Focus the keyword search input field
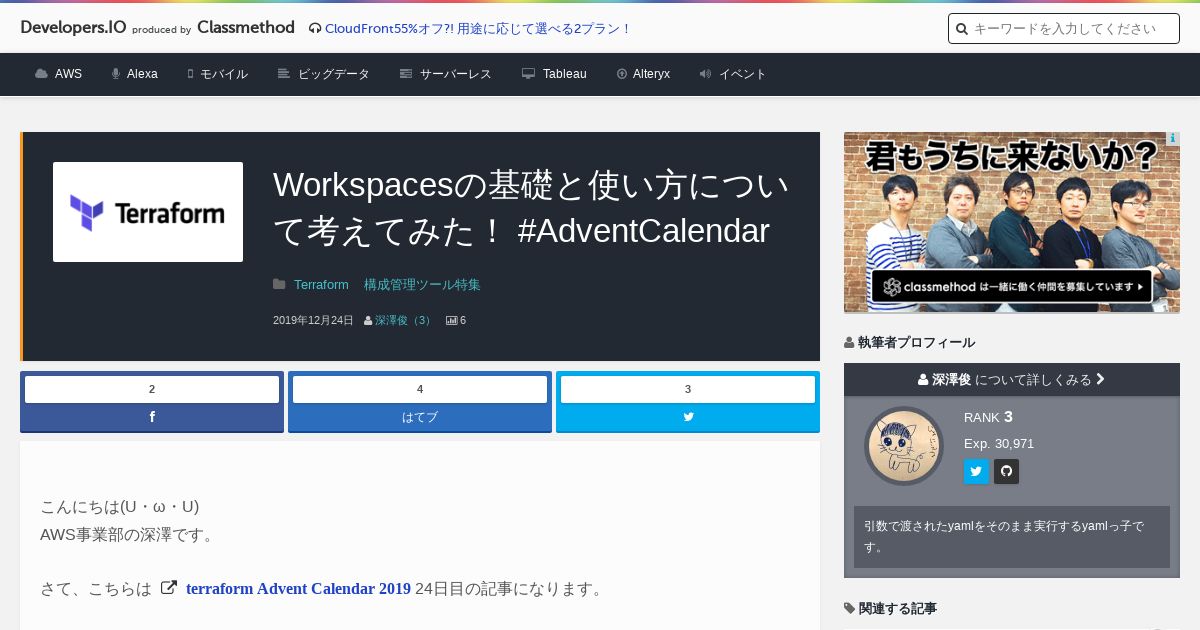The width and height of the screenshot is (1200, 630). (1064, 29)
